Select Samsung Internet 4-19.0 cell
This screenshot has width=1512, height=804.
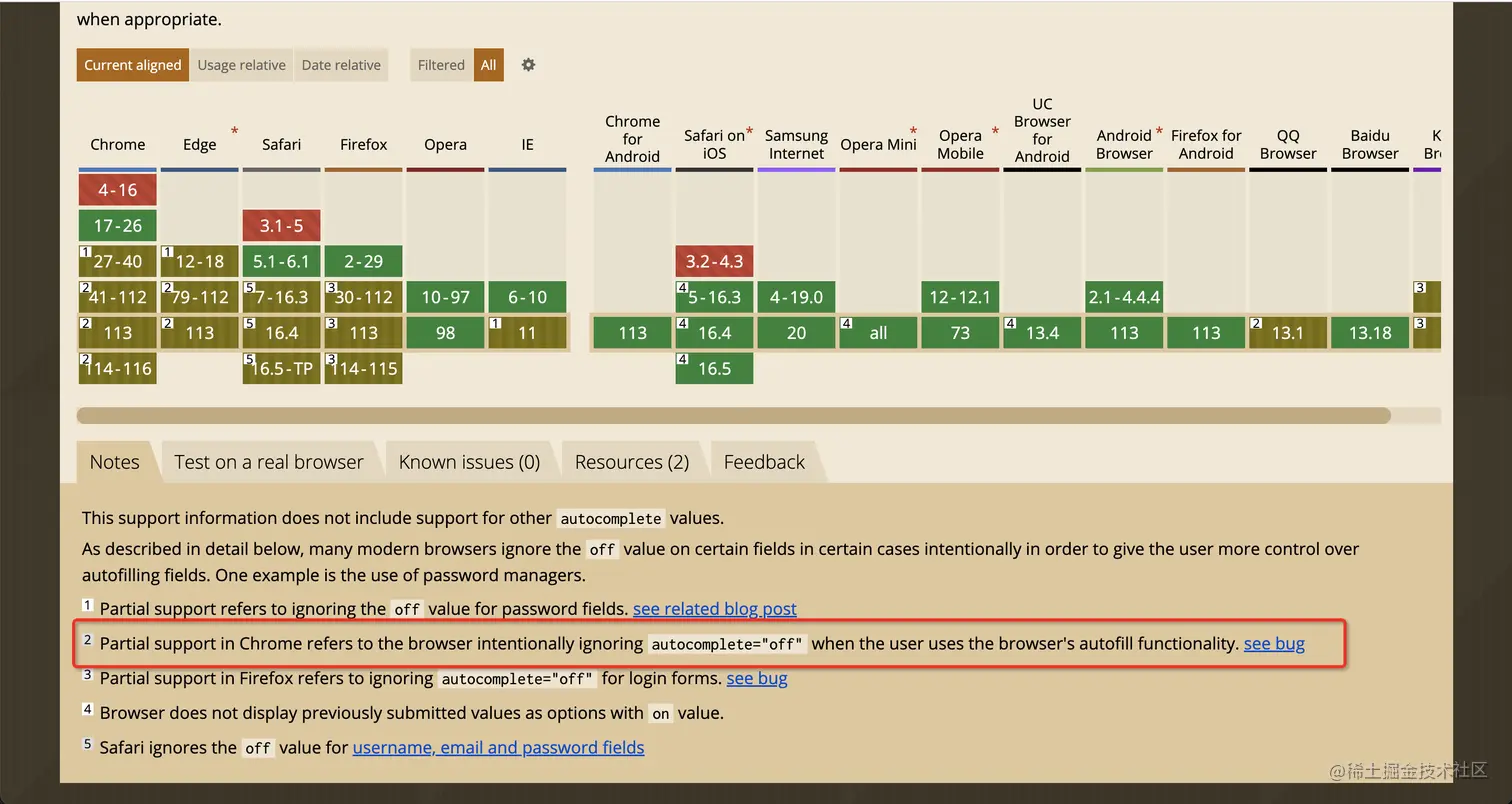tap(797, 297)
